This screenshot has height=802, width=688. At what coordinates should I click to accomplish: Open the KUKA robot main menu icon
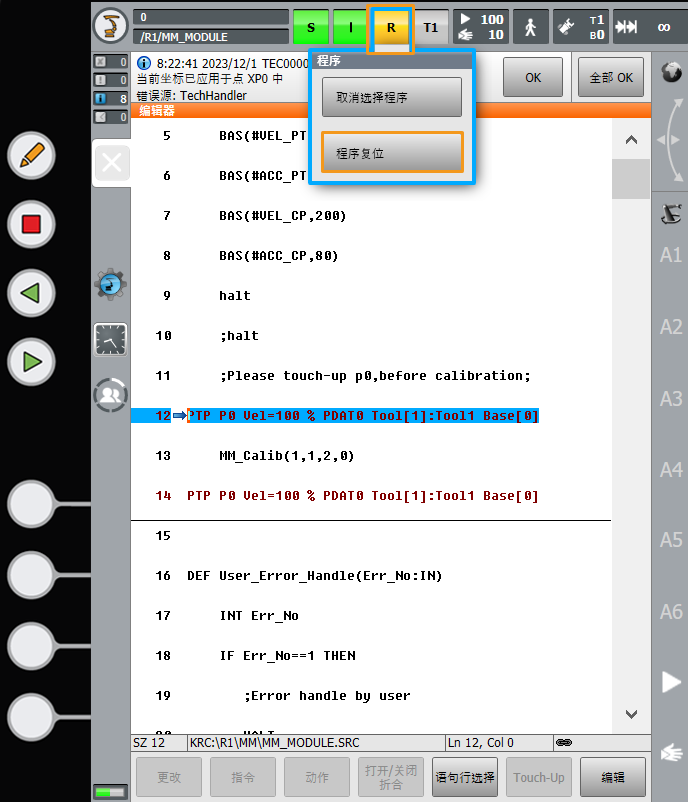(110, 26)
